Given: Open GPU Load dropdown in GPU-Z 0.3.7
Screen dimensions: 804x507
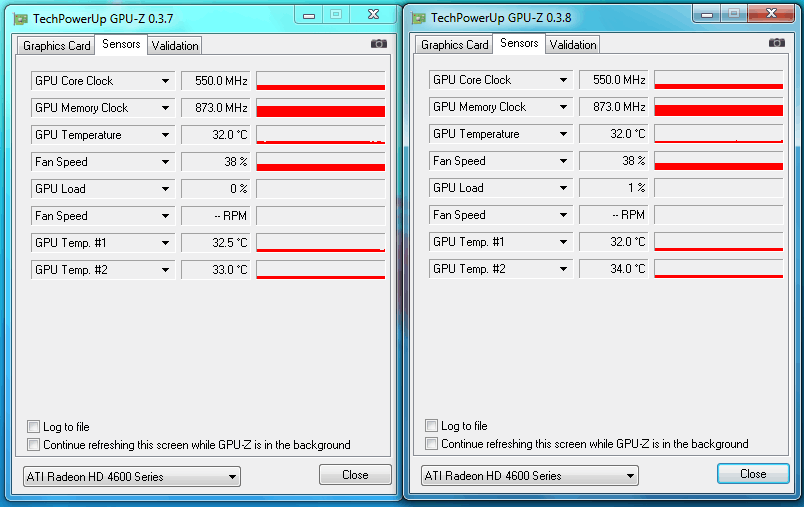Looking at the screenshot, I should [x=103, y=189].
